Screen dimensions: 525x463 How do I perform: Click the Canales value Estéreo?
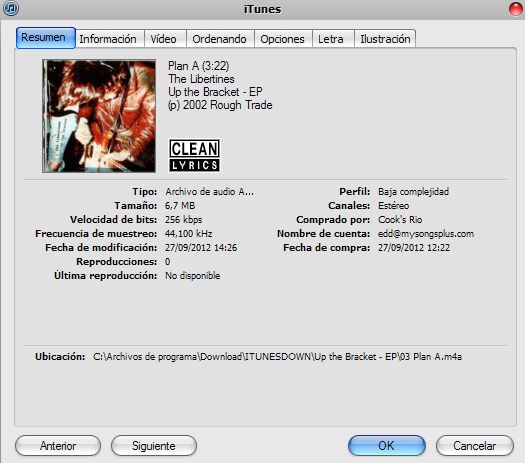tap(394, 206)
